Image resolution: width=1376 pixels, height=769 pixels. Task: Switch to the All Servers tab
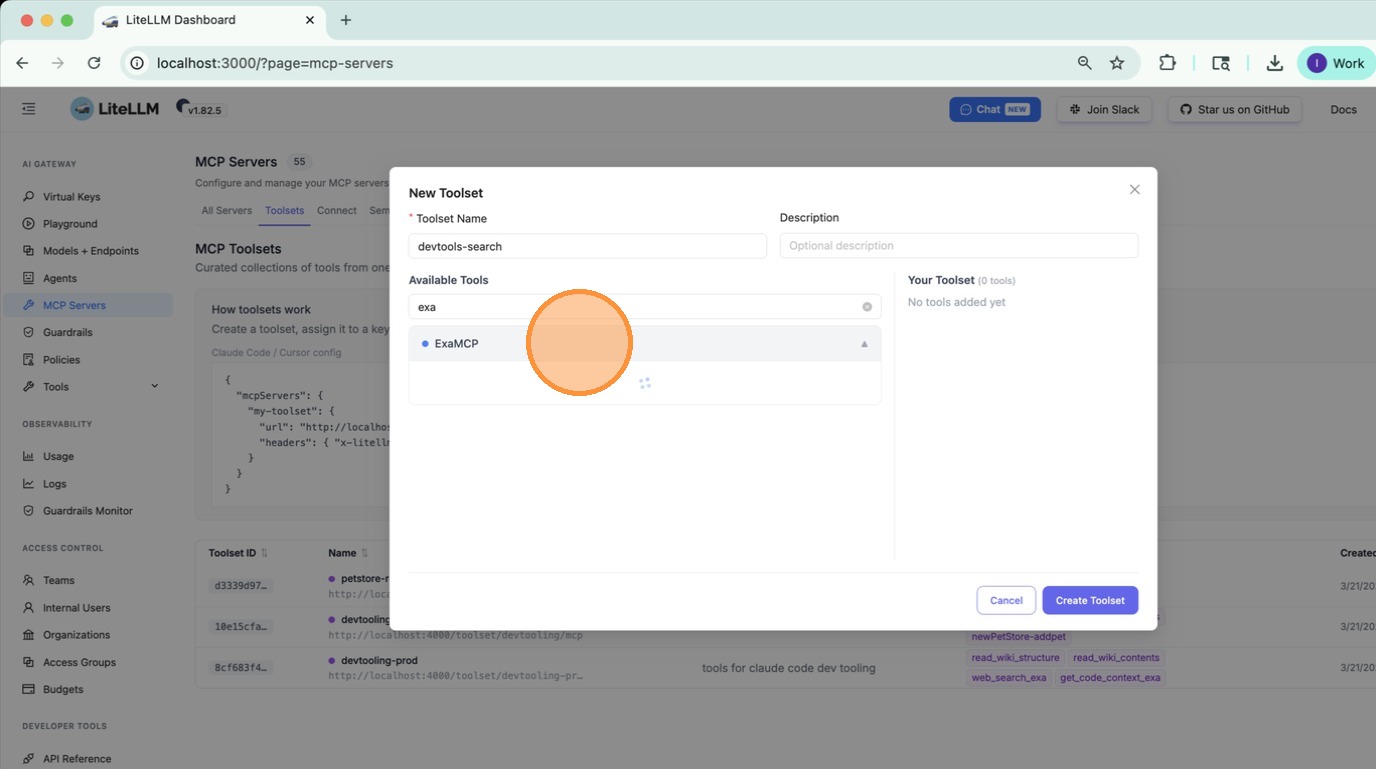(227, 211)
